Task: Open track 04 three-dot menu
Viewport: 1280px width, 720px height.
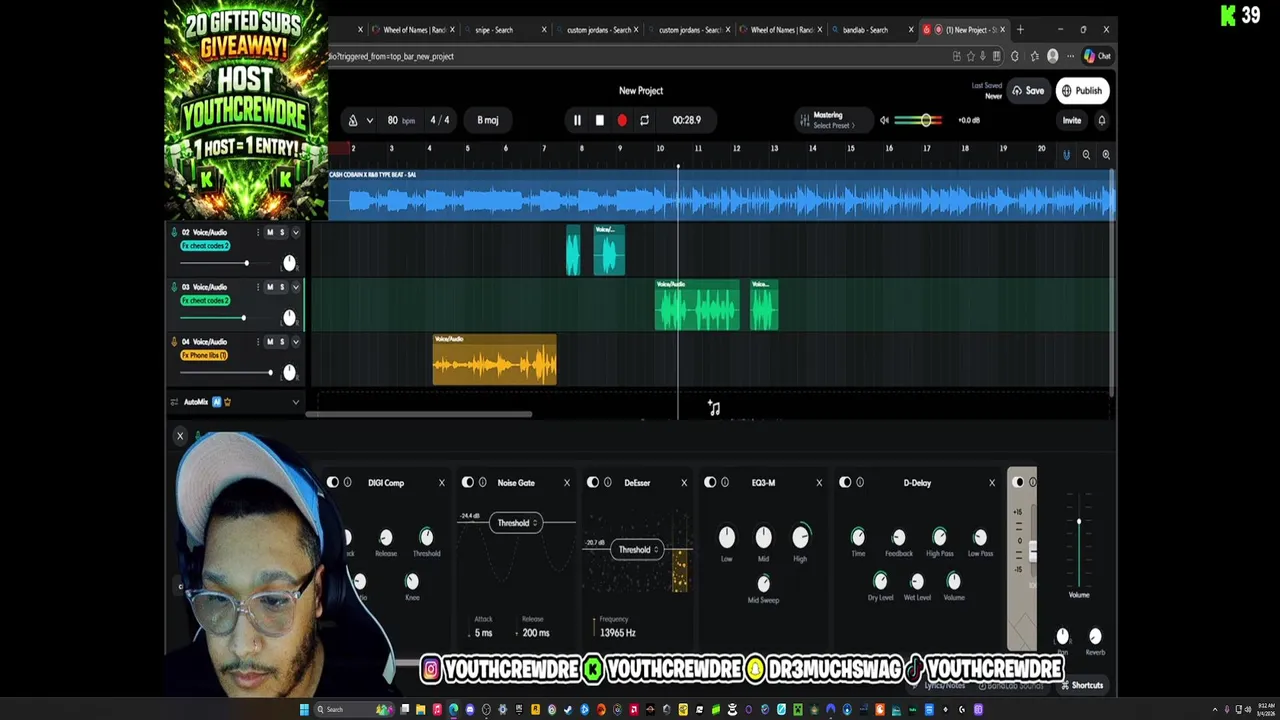Action: tap(258, 342)
